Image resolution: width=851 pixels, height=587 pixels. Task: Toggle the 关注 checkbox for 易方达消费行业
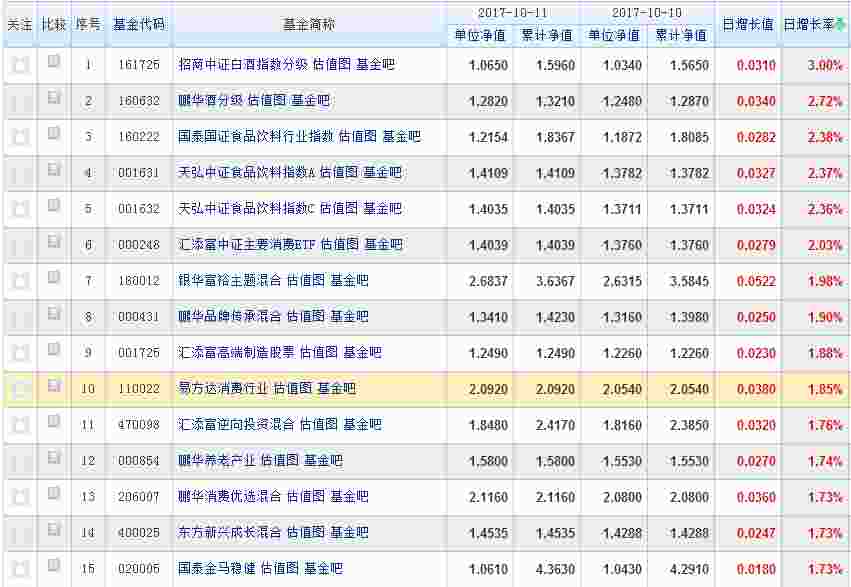coord(19,389)
